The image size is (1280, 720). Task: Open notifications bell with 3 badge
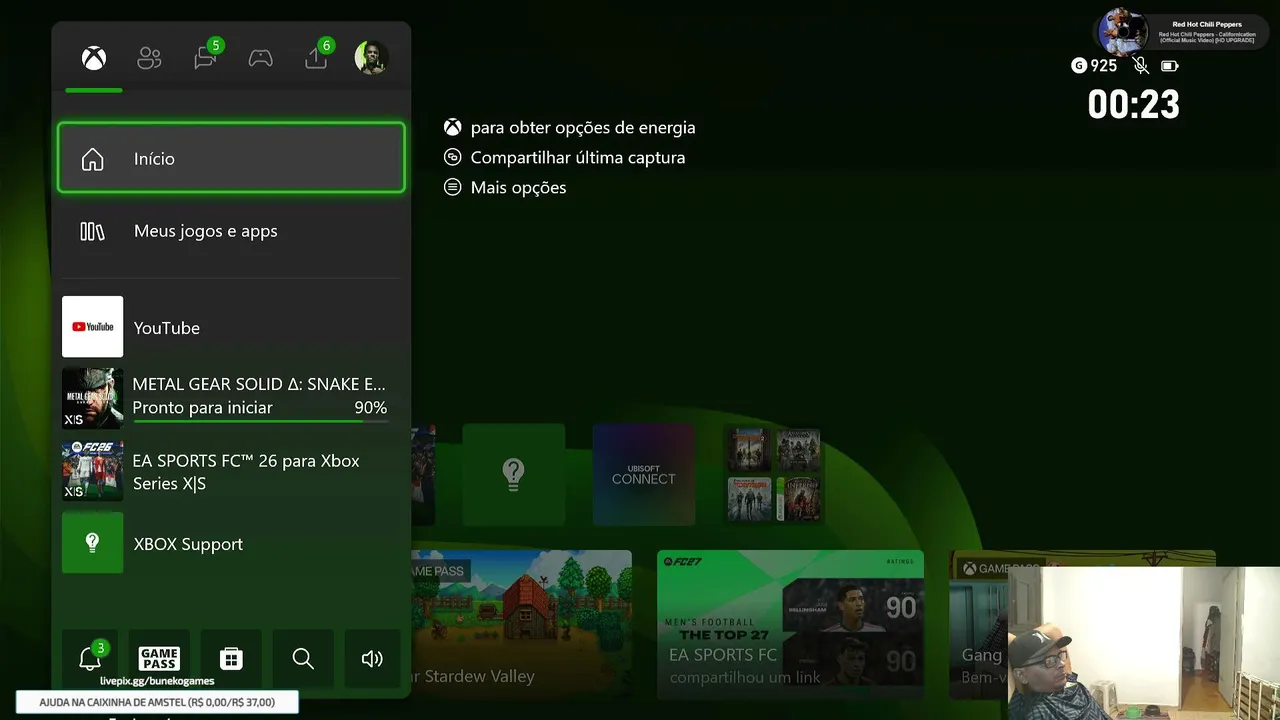(x=90, y=658)
